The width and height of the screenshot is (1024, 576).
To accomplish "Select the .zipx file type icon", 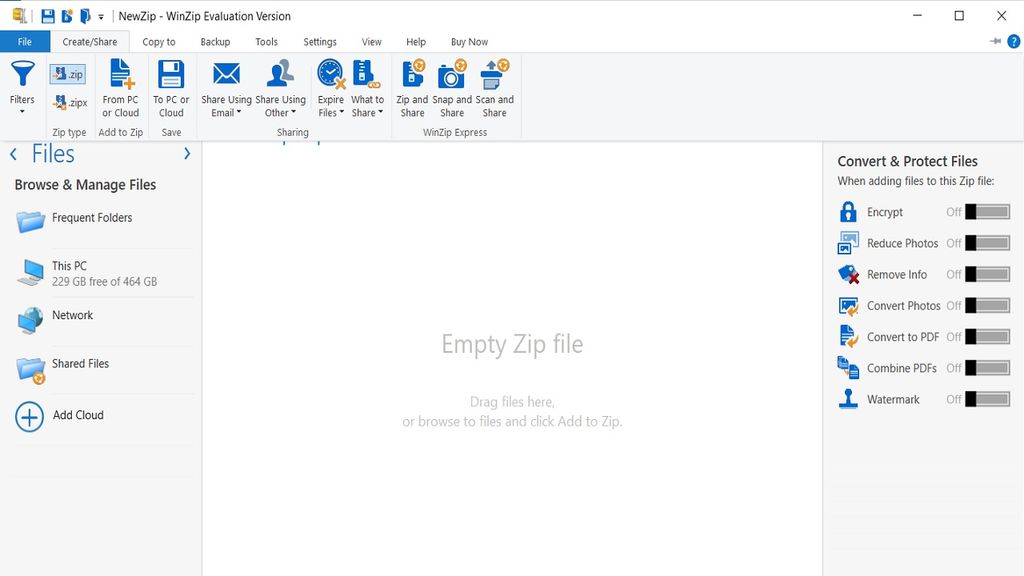I will (68, 102).
